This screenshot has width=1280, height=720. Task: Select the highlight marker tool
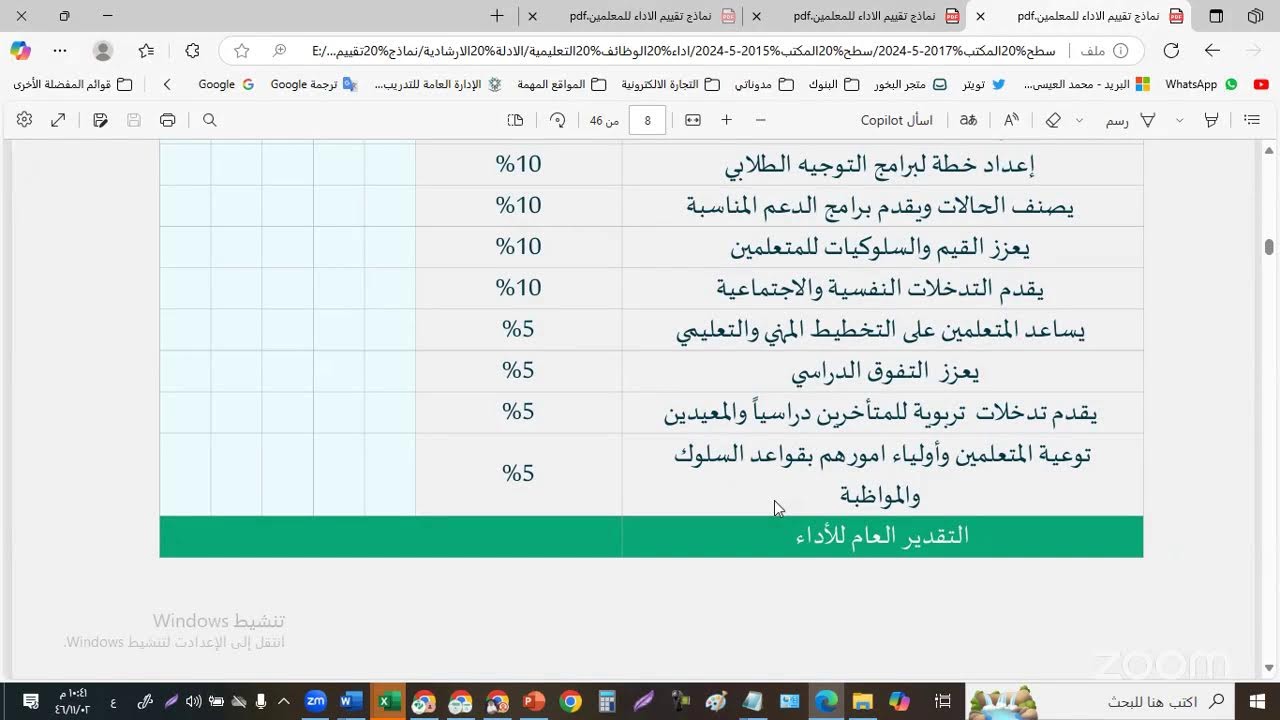click(1211, 120)
